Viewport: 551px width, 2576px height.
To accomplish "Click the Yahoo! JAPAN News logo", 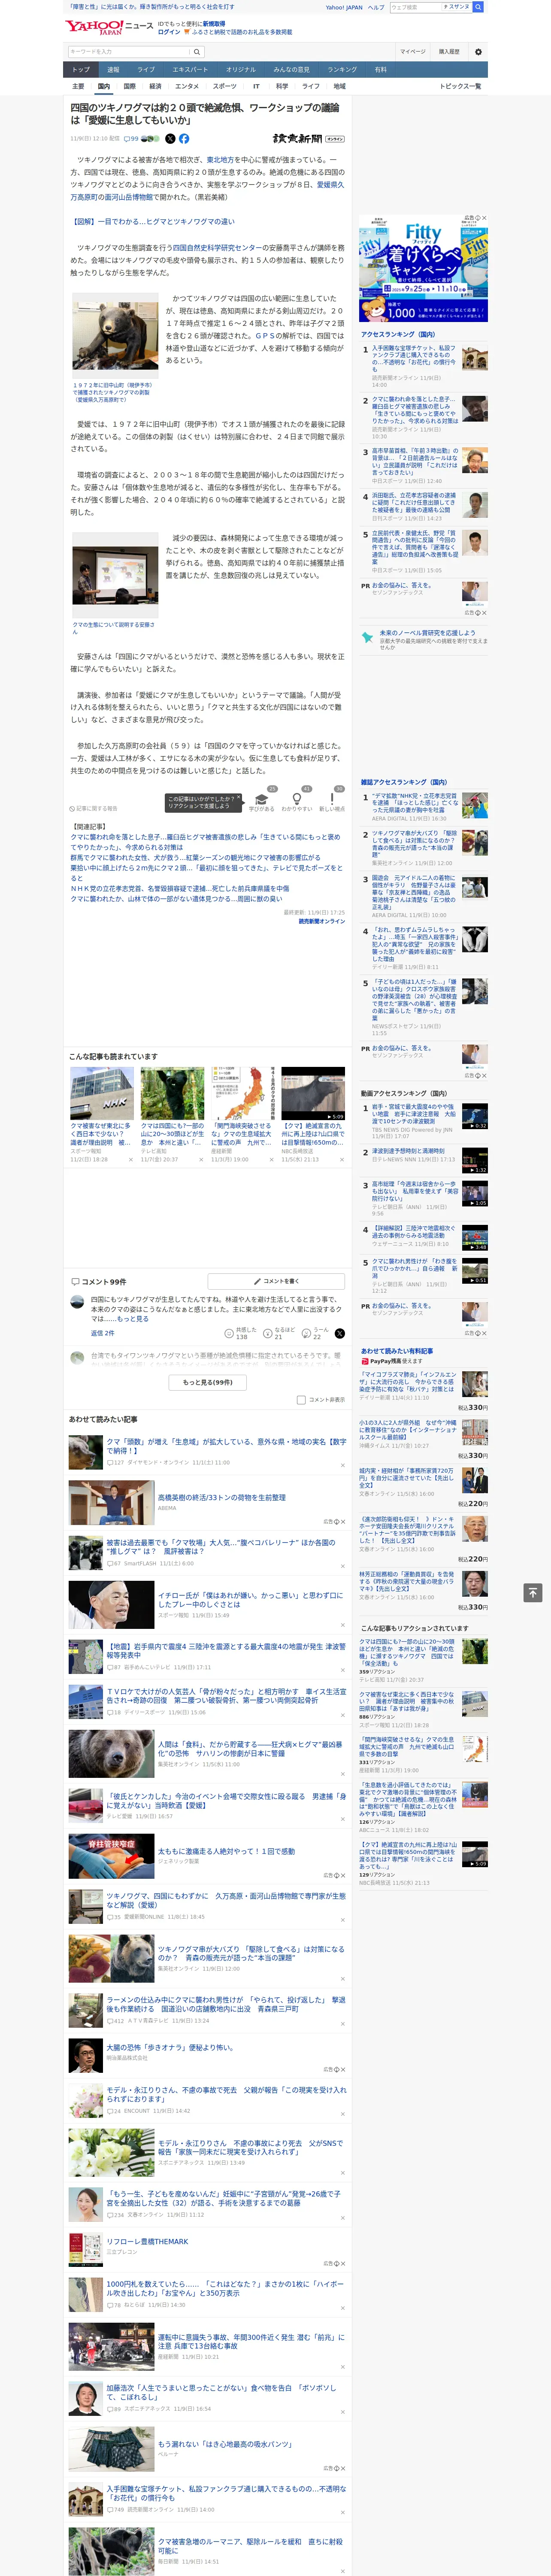I will 109,27.
